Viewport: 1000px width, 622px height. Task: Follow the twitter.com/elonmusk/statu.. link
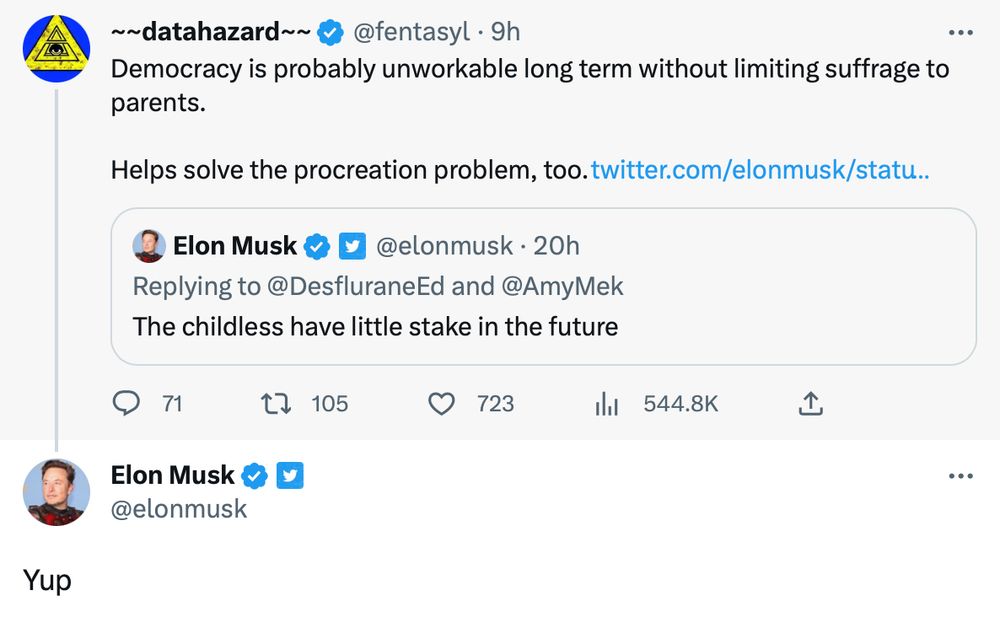pyautogui.click(x=760, y=170)
